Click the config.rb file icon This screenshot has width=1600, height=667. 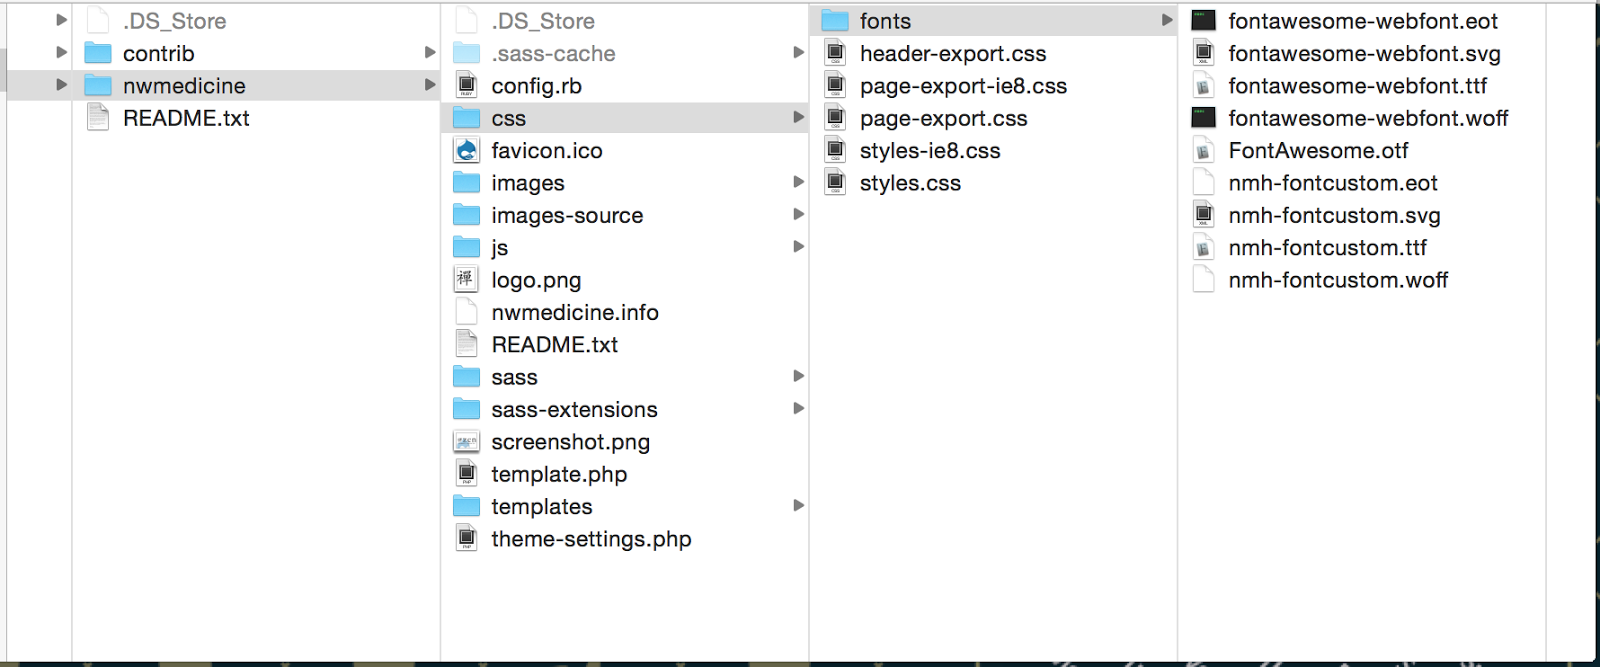pos(466,86)
